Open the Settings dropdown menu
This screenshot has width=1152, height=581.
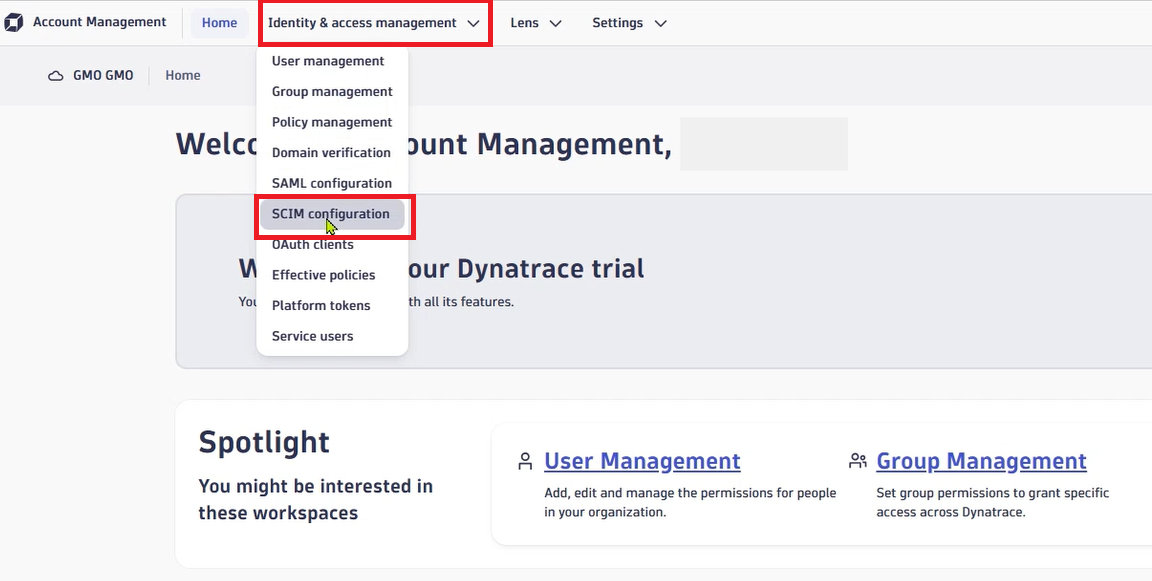click(x=629, y=23)
